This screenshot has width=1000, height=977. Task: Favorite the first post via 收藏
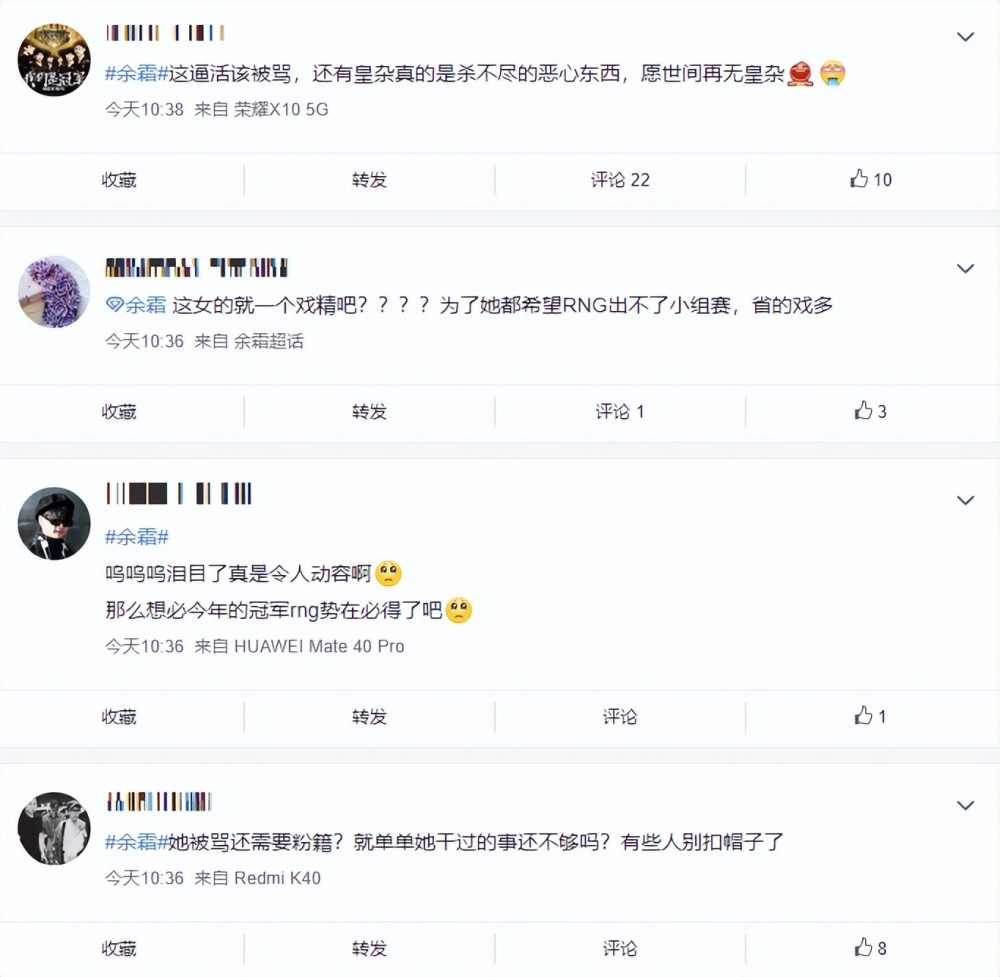(119, 180)
